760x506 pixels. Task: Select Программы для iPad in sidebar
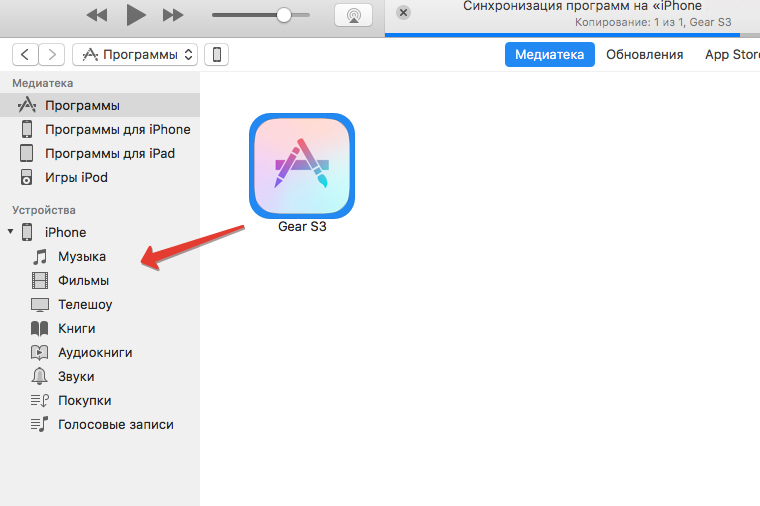point(100,153)
